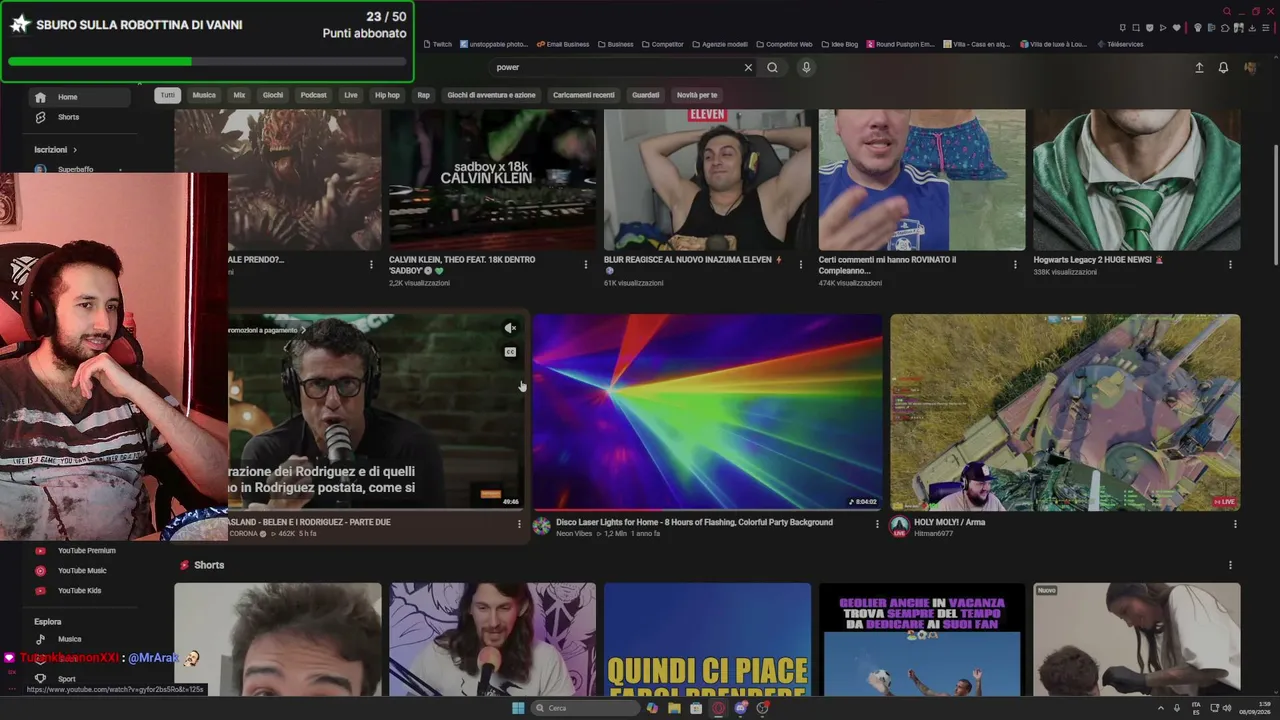The width and height of the screenshot is (1280, 720).
Task: Open the Téléservices bookmark
Action: [1120, 44]
